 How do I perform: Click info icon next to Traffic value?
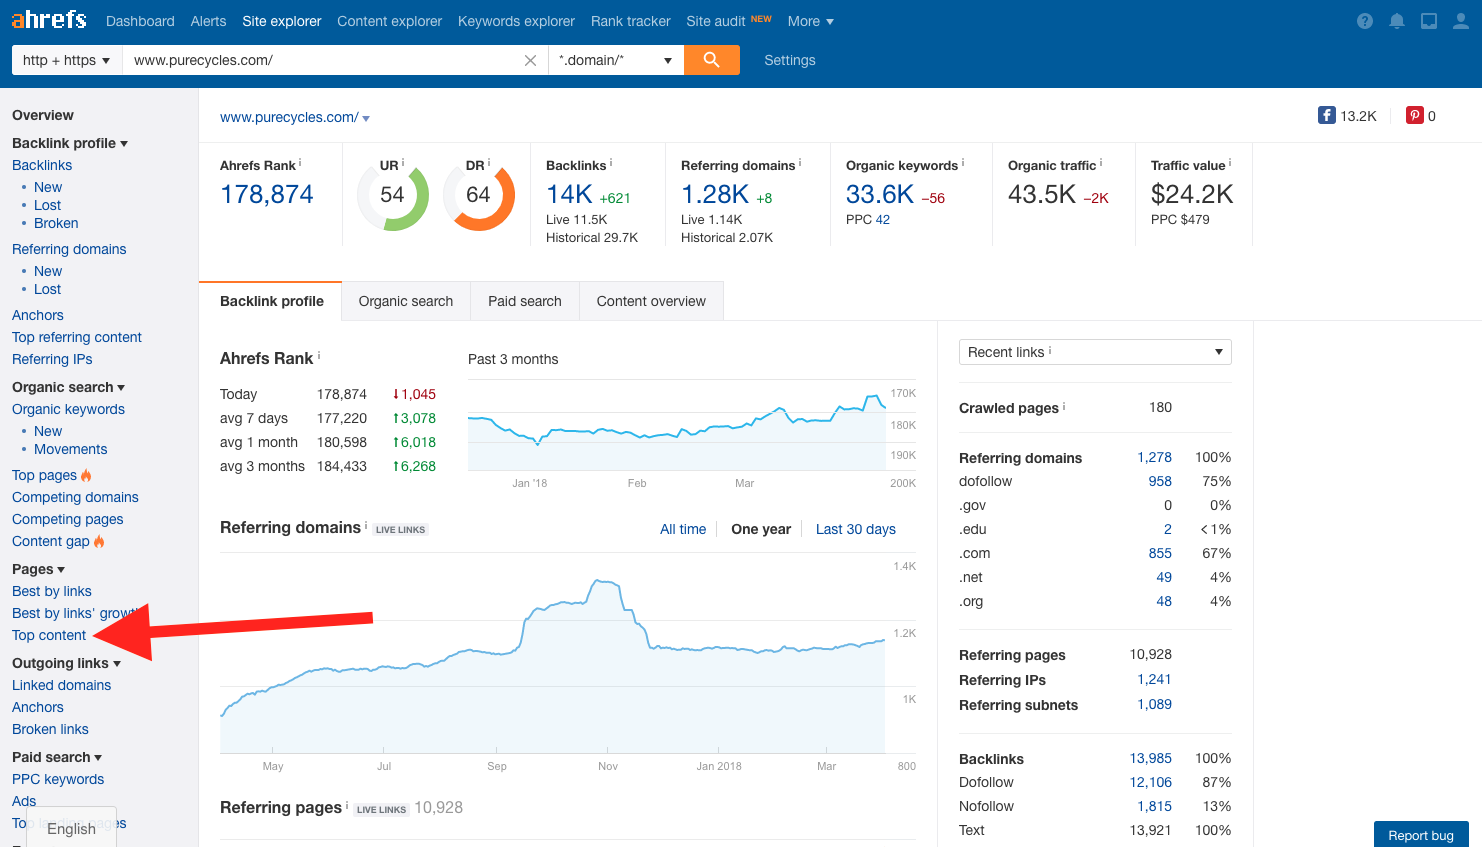(1230, 162)
